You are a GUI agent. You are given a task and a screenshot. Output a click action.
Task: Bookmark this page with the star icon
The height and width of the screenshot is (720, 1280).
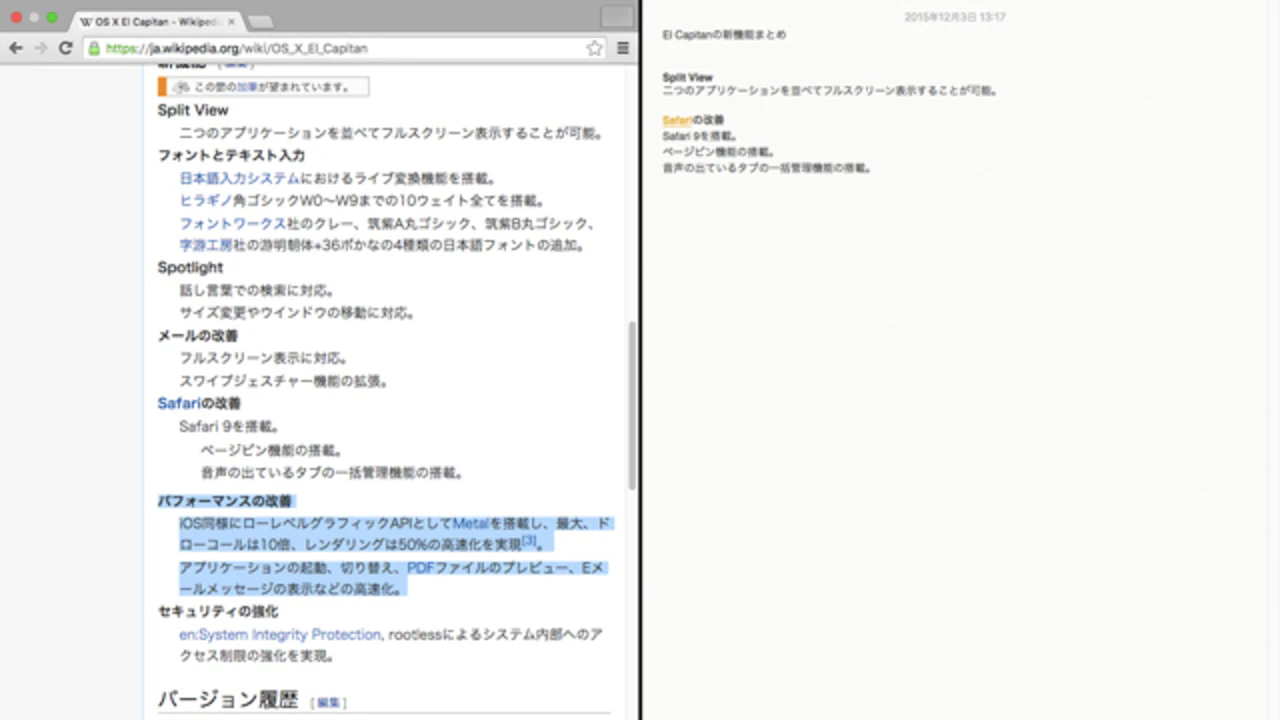pyautogui.click(x=594, y=48)
